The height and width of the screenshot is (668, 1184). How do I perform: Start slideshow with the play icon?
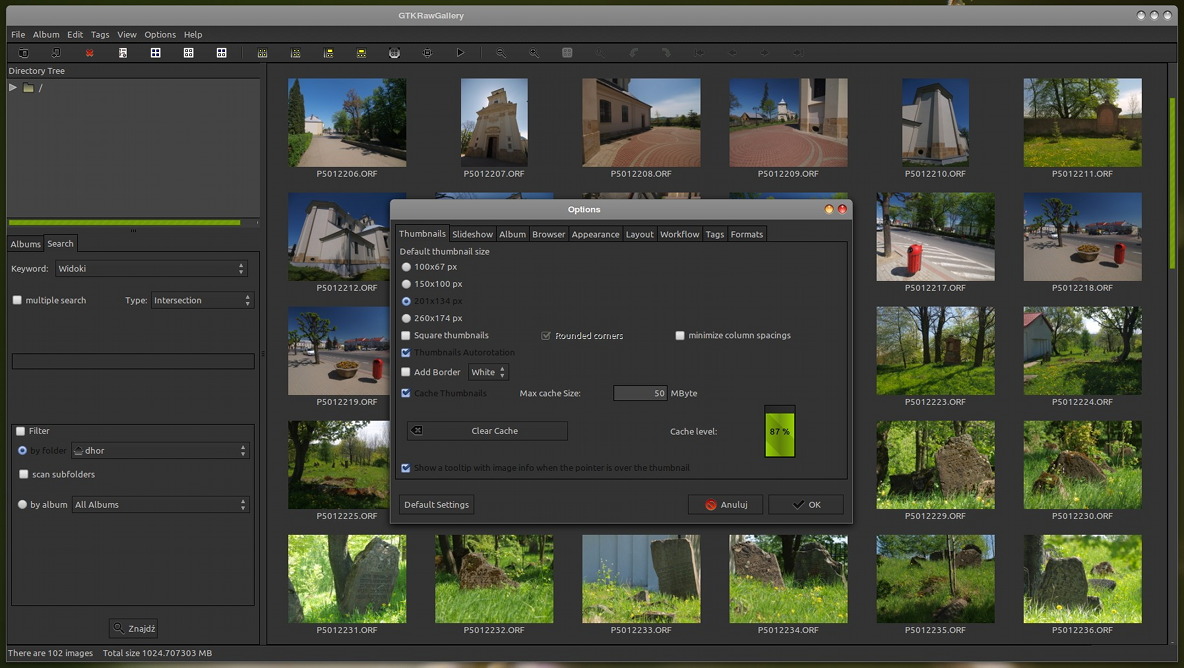tap(460, 53)
